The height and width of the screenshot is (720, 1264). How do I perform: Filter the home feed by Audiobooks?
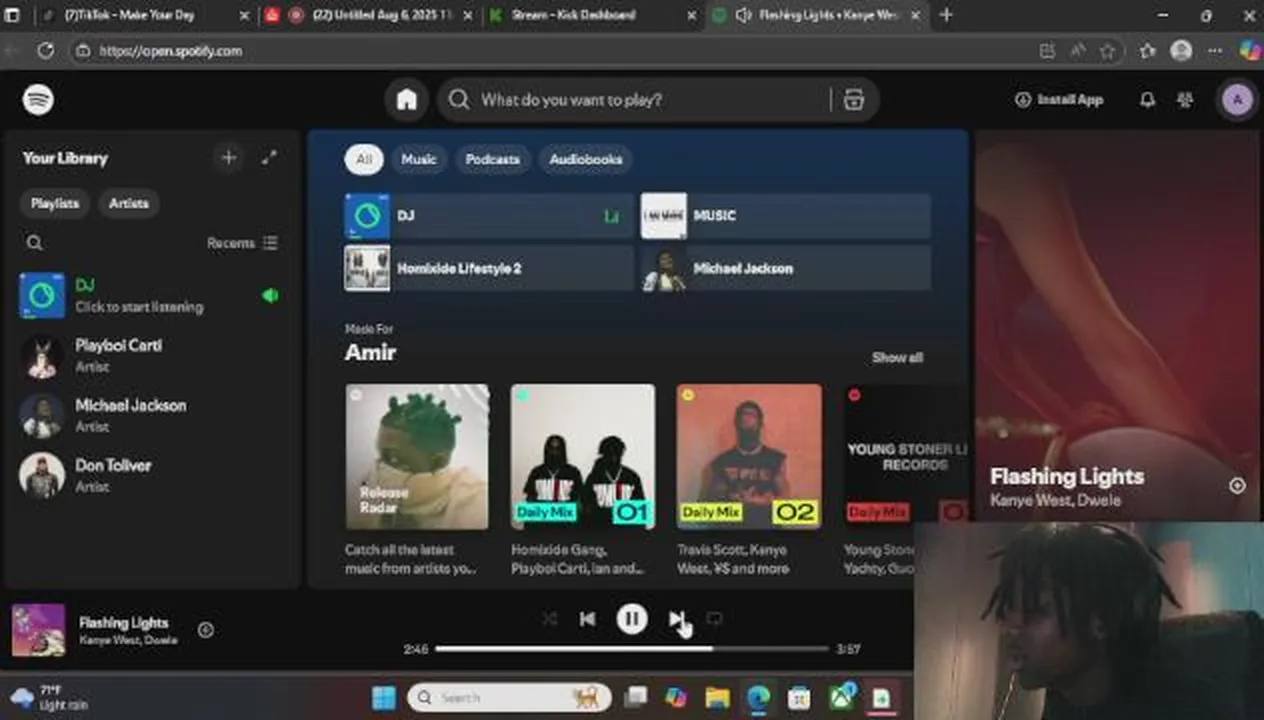[x=586, y=159]
